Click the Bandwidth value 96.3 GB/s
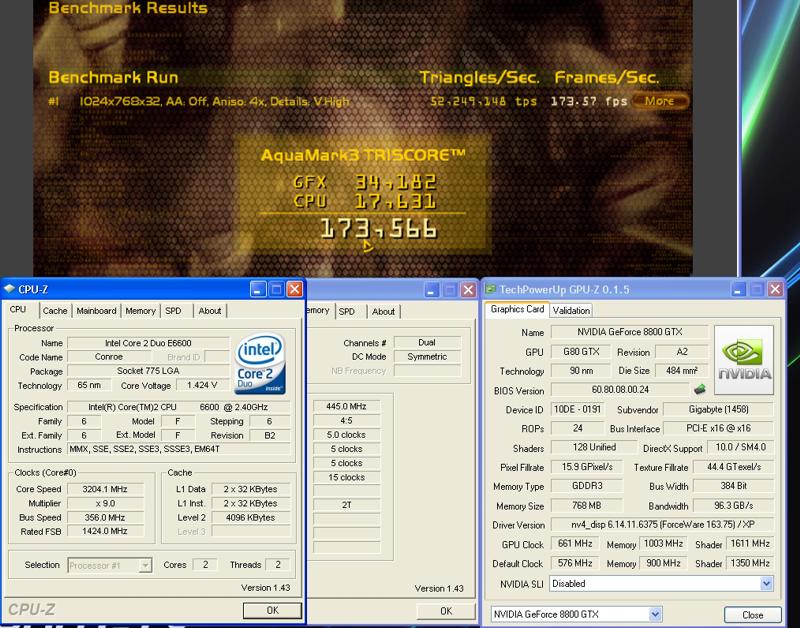This screenshot has height=628, width=800. point(734,506)
